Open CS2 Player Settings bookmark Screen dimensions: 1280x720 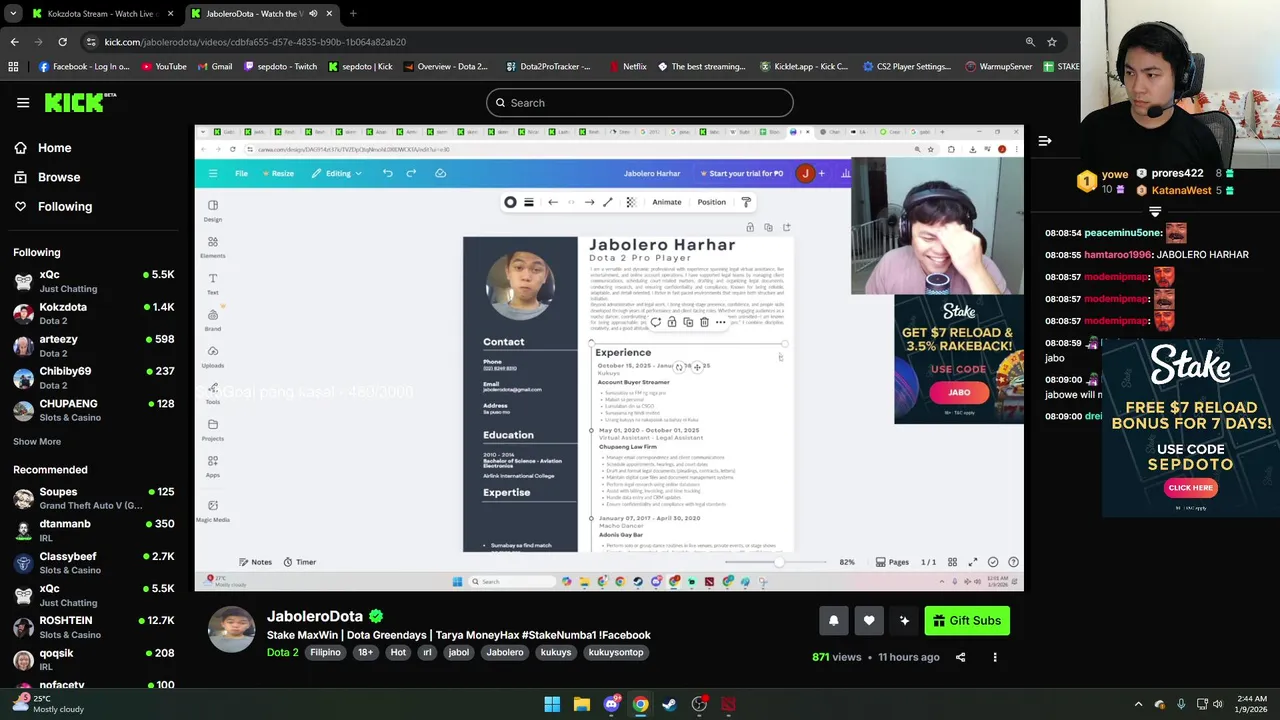coord(906,67)
